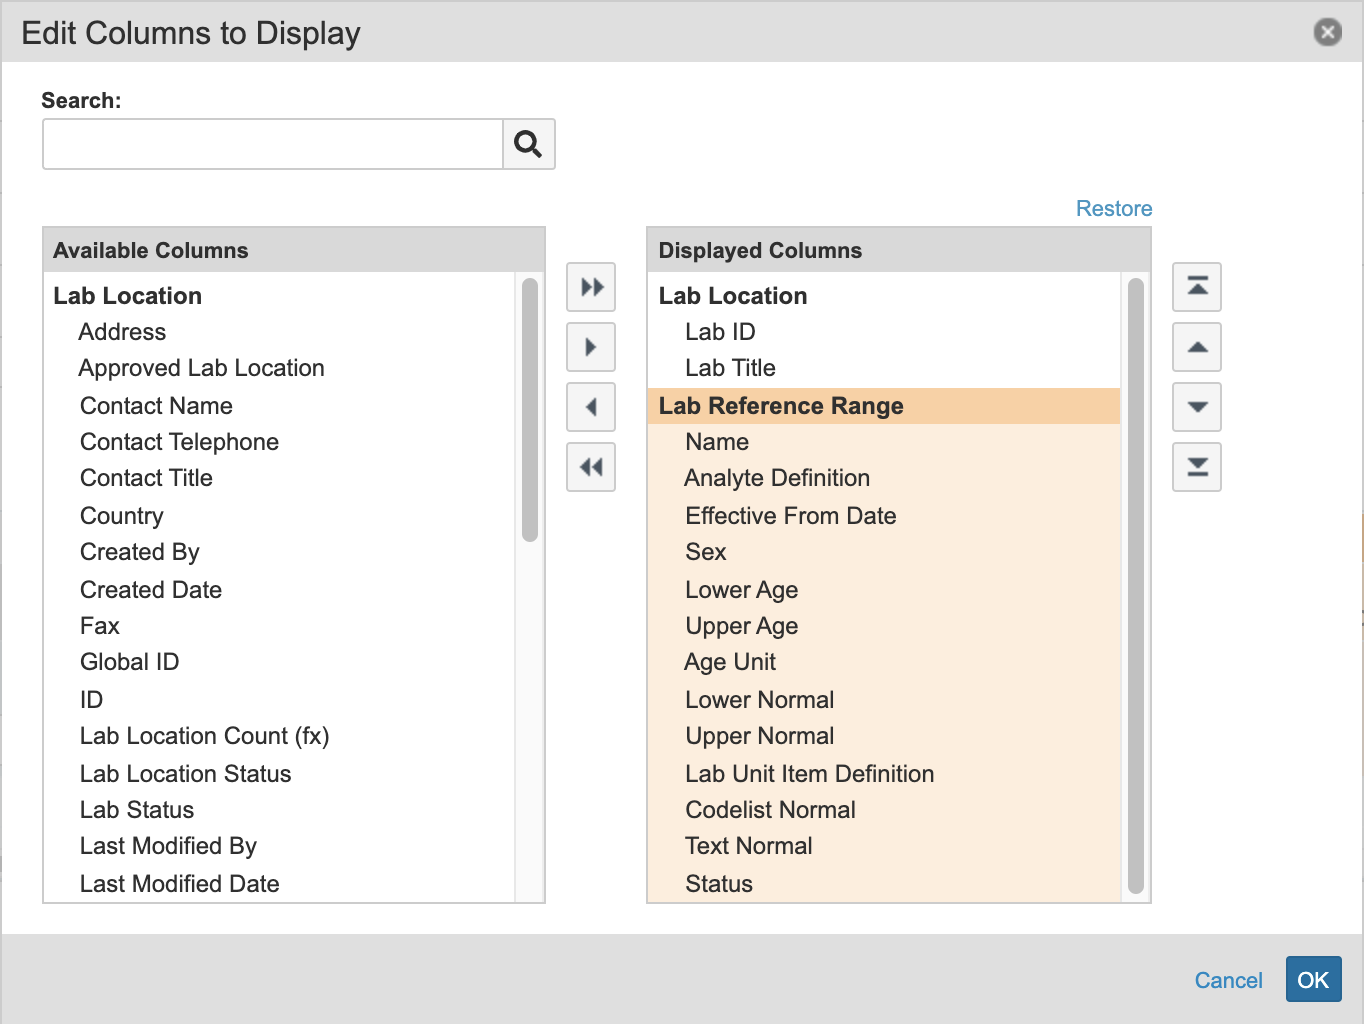Click the remove all columns double-left arrow
The height and width of the screenshot is (1024, 1364).
pyautogui.click(x=591, y=467)
